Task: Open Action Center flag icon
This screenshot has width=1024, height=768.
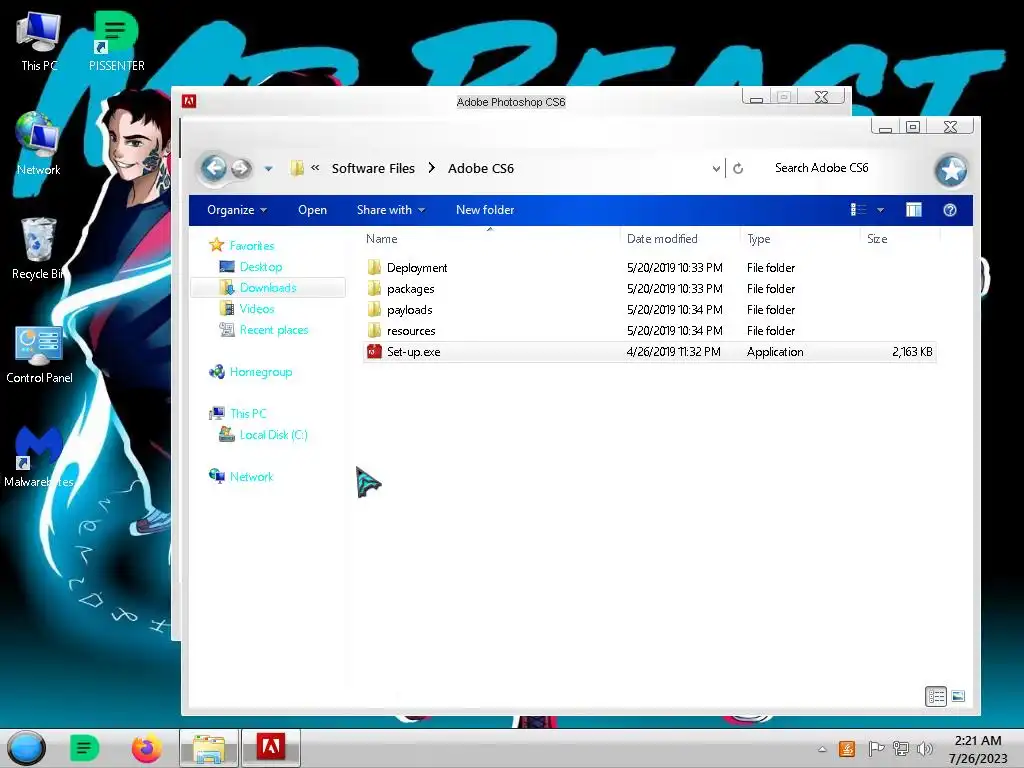Action: point(876,749)
